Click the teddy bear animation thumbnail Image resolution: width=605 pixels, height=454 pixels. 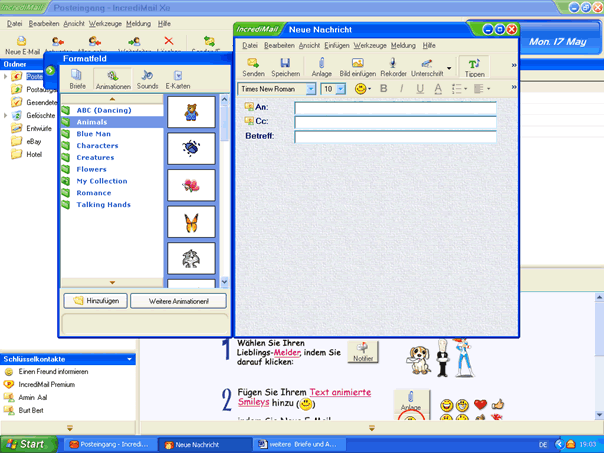click(x=191, y=112)
